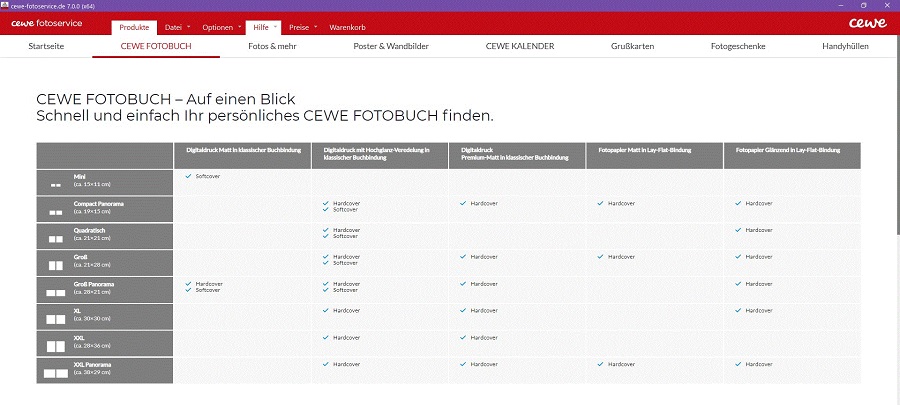
Task: Click Hardcover link for Groß Panorama Digitaldruck Matt
Action: (x=209, y=284)
